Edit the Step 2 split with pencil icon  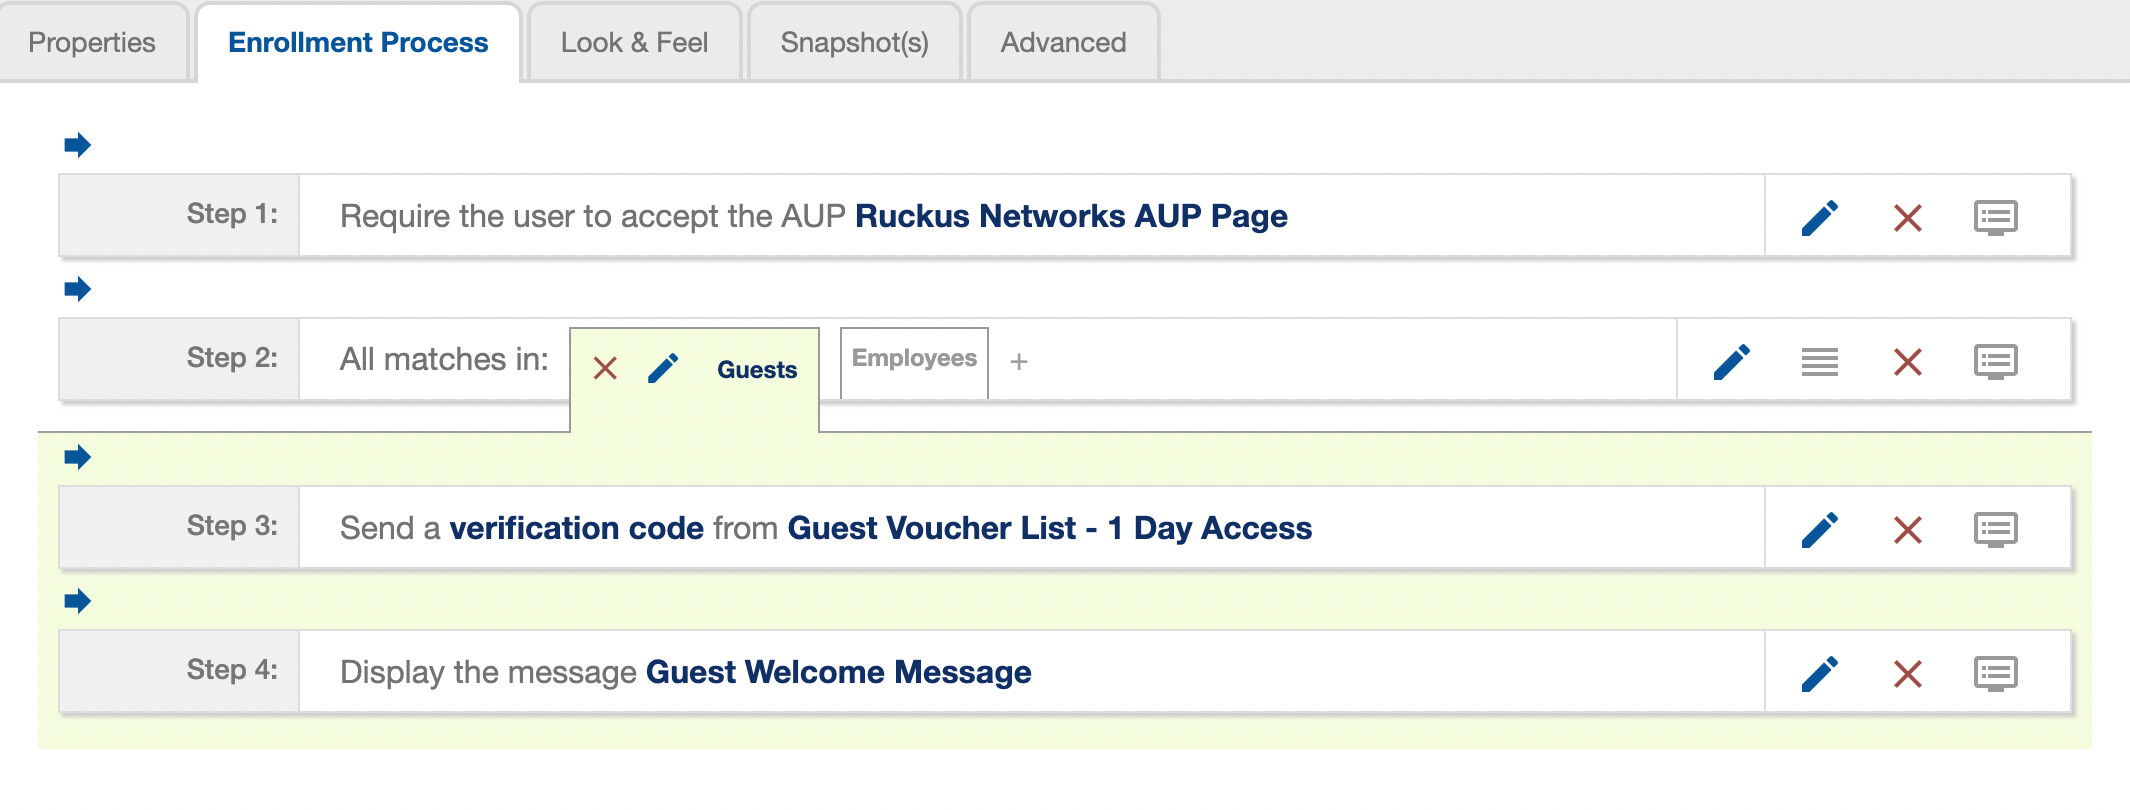(x=1732, y=361)
